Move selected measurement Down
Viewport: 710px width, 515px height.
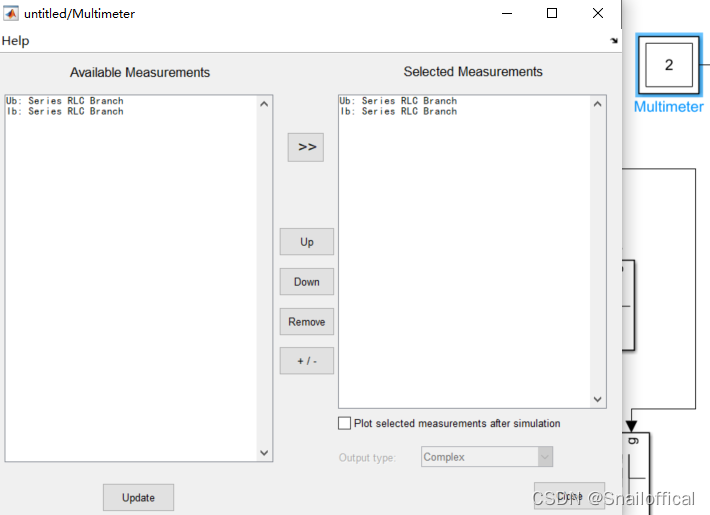(307, 282)
